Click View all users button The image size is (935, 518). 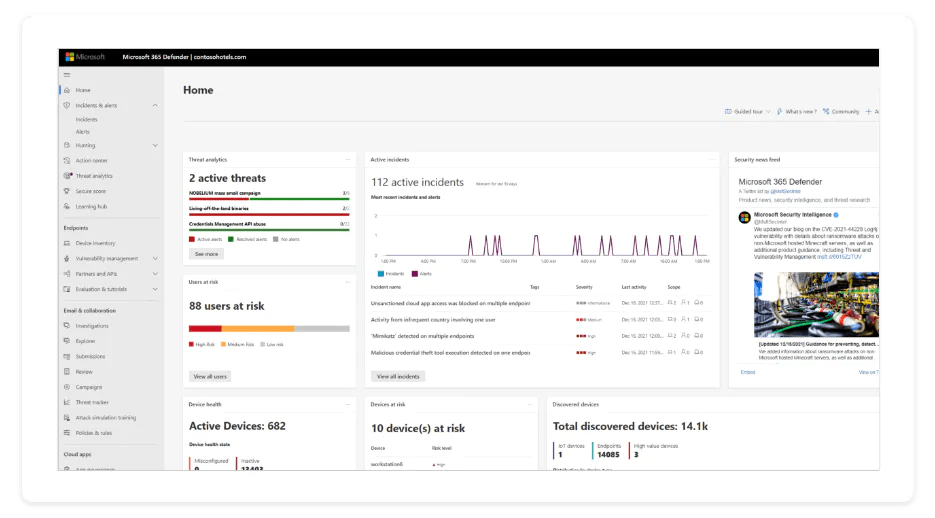(210, 376)
